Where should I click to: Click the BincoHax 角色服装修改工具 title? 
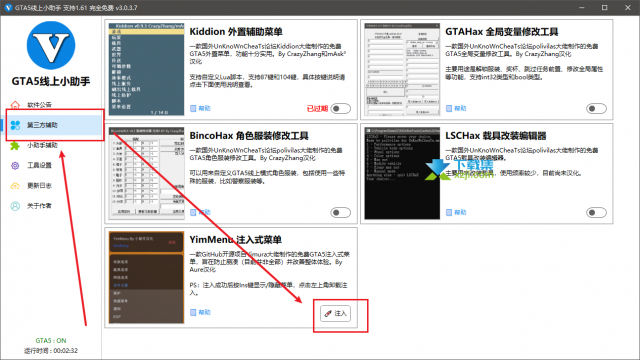(249, 136)
